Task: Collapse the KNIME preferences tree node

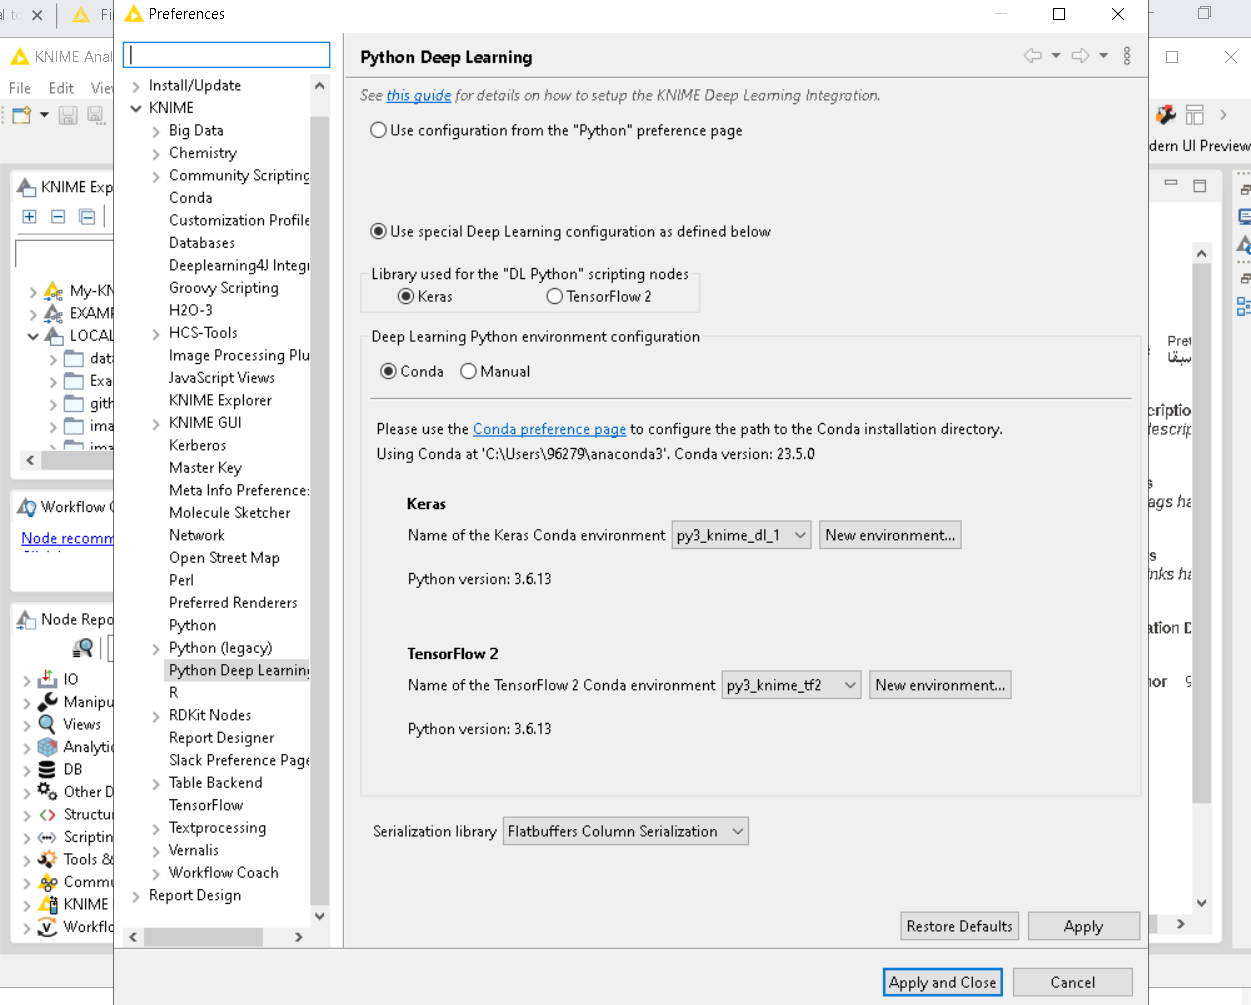Action: pos(136,108)
